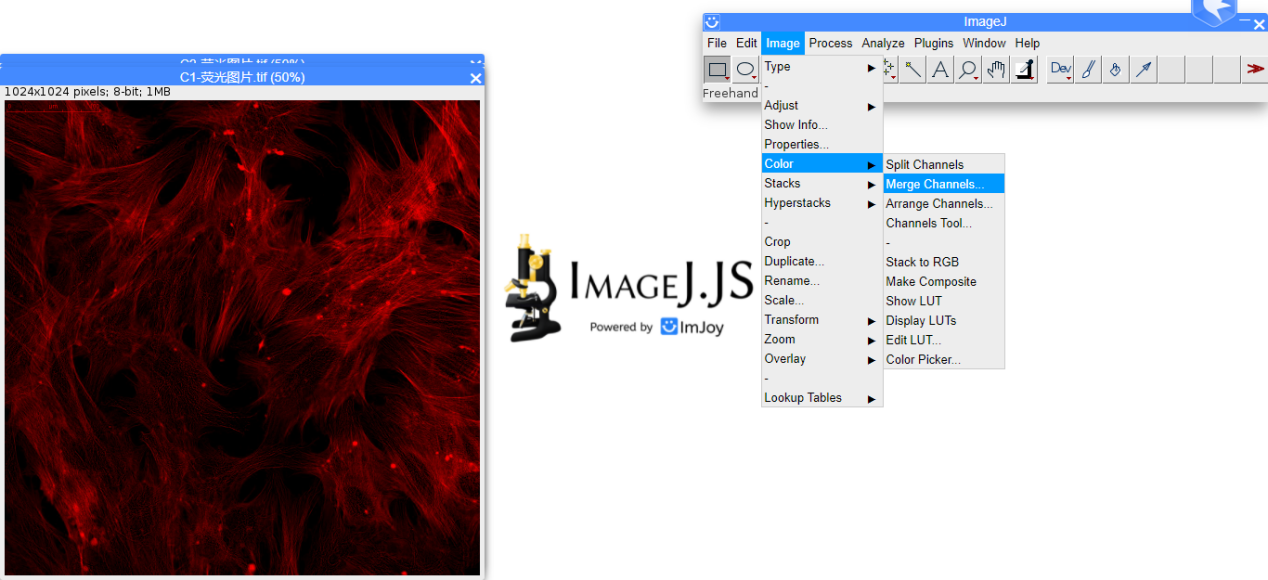Expand the Lookup Tables submenu
Screen dimensions: 1268x580
click(x=803, y=397)
